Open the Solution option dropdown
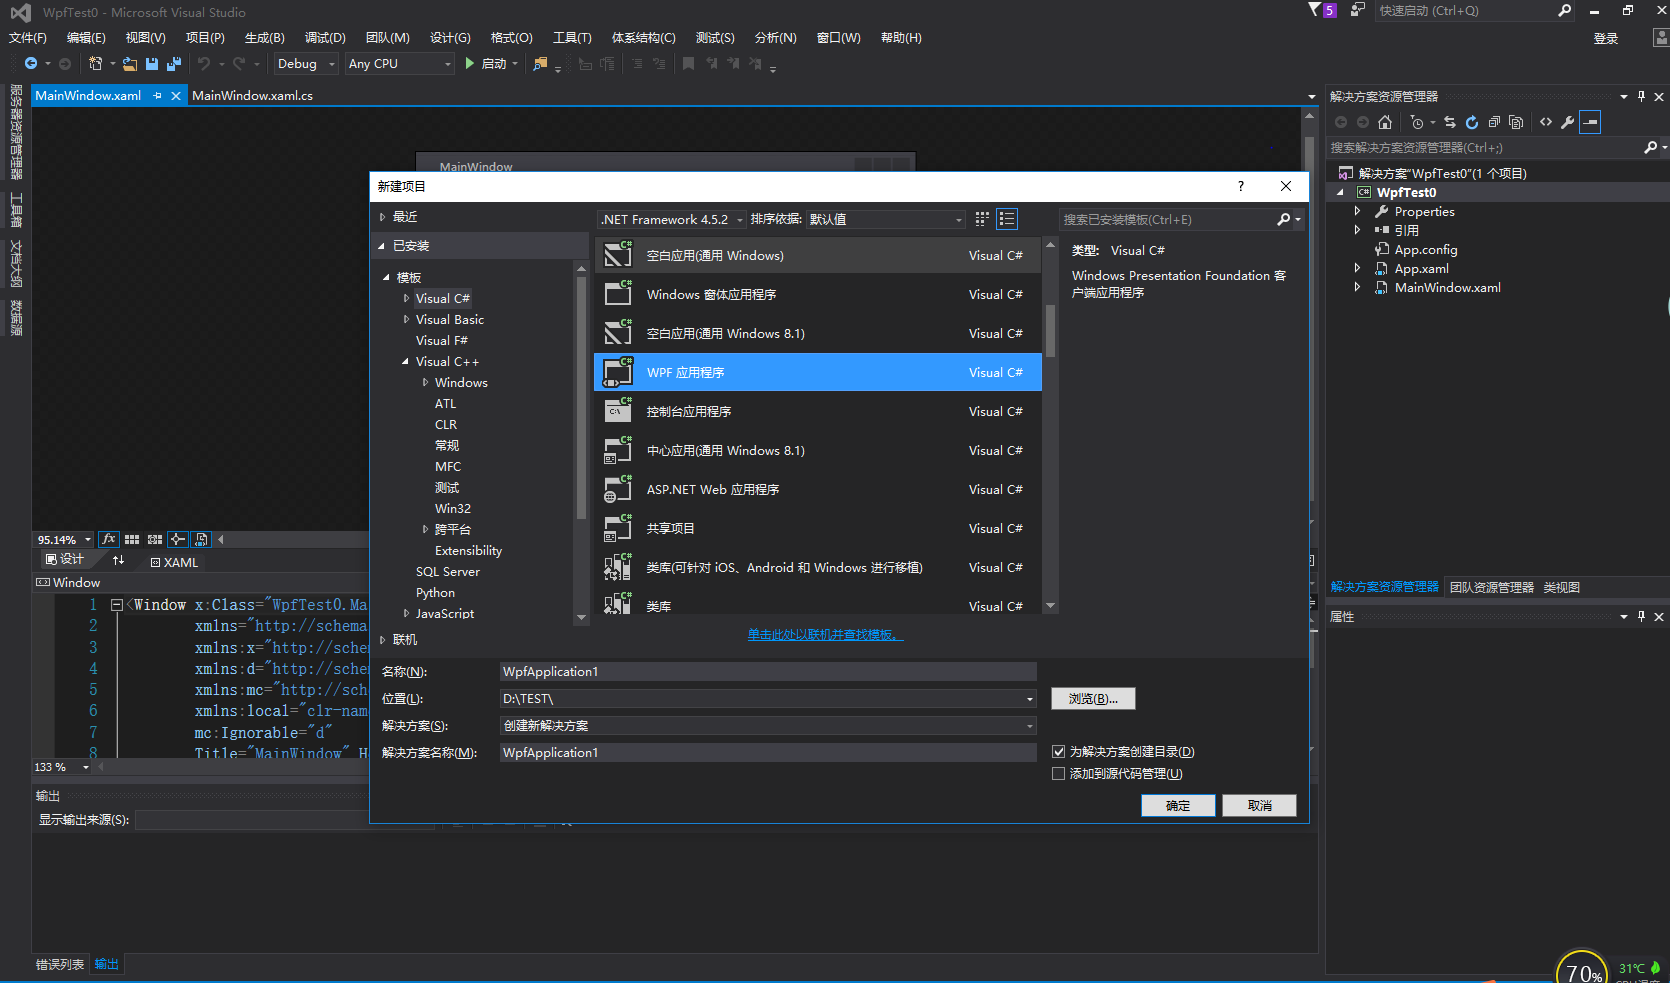The width and height of the screenshot is (1670, 983). (1029, 726)
